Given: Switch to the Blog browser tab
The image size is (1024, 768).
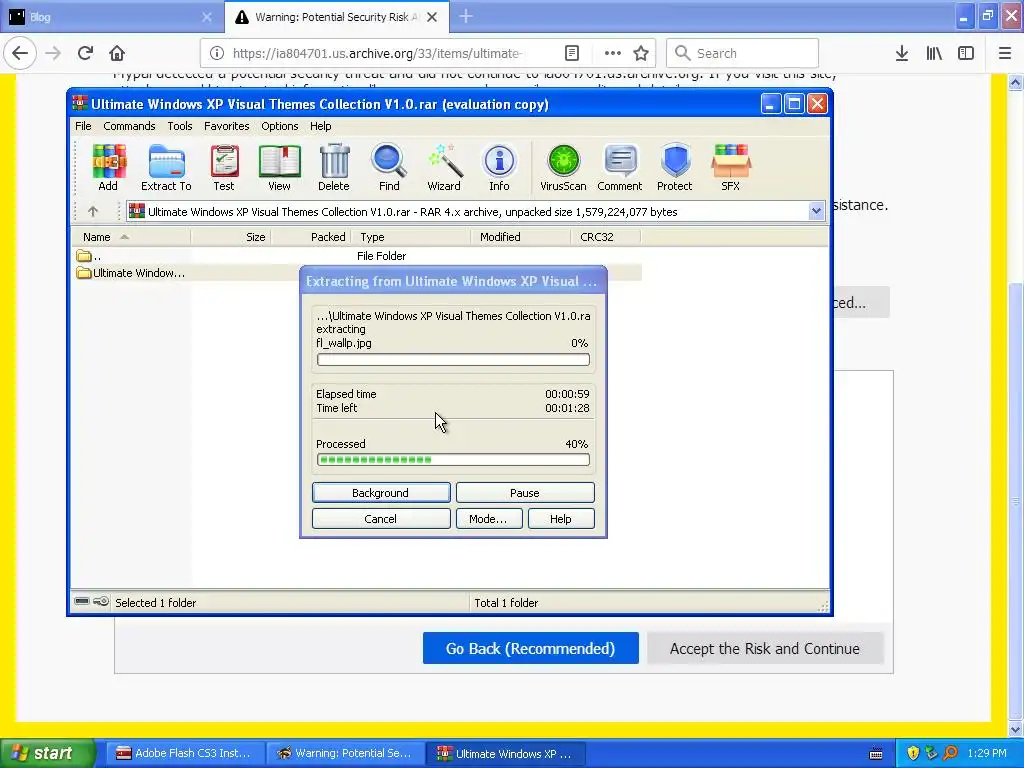Looking at the screenshot, I should pos(111,17).
